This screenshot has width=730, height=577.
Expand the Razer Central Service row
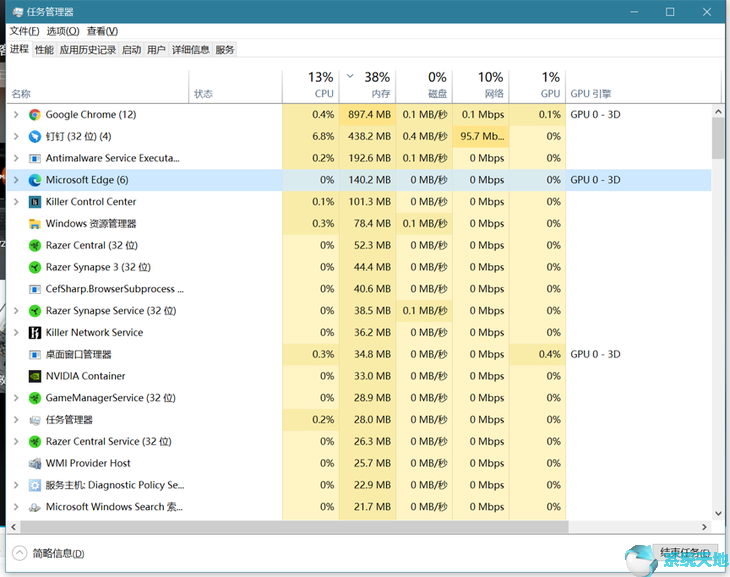pyautogui.click(x=16, y=442)
